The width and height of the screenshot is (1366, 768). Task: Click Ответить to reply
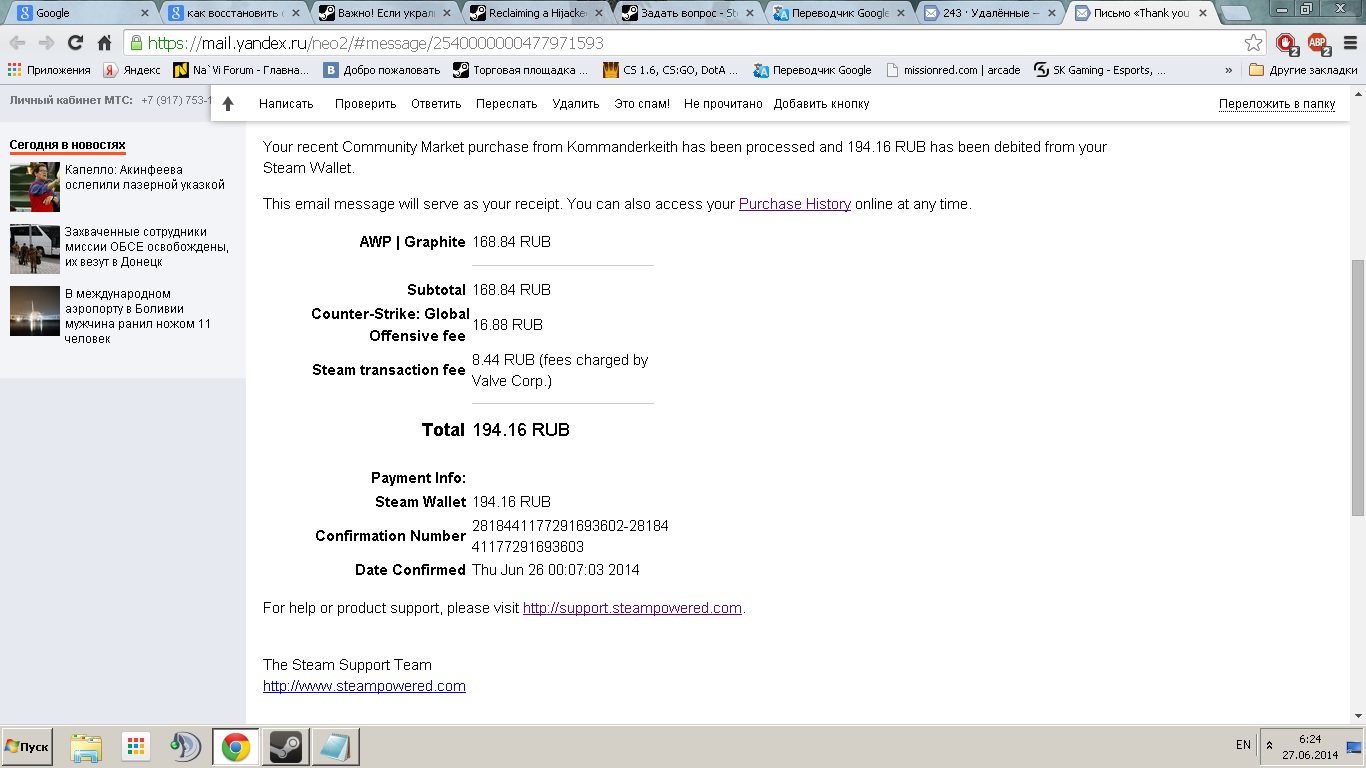tap(436, 104)
